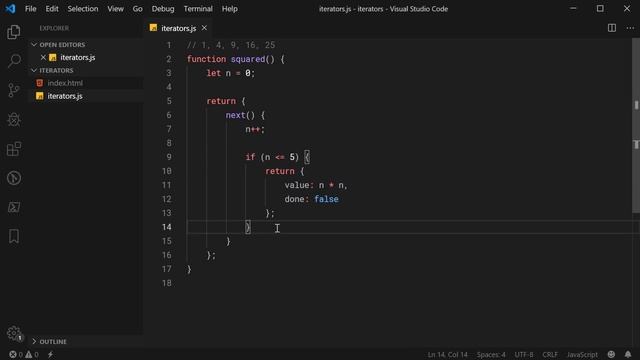Viewport: 640px width, 360px height.
Task: Click the 'false' keyword on line 12
Action: [x=326, y=199]
